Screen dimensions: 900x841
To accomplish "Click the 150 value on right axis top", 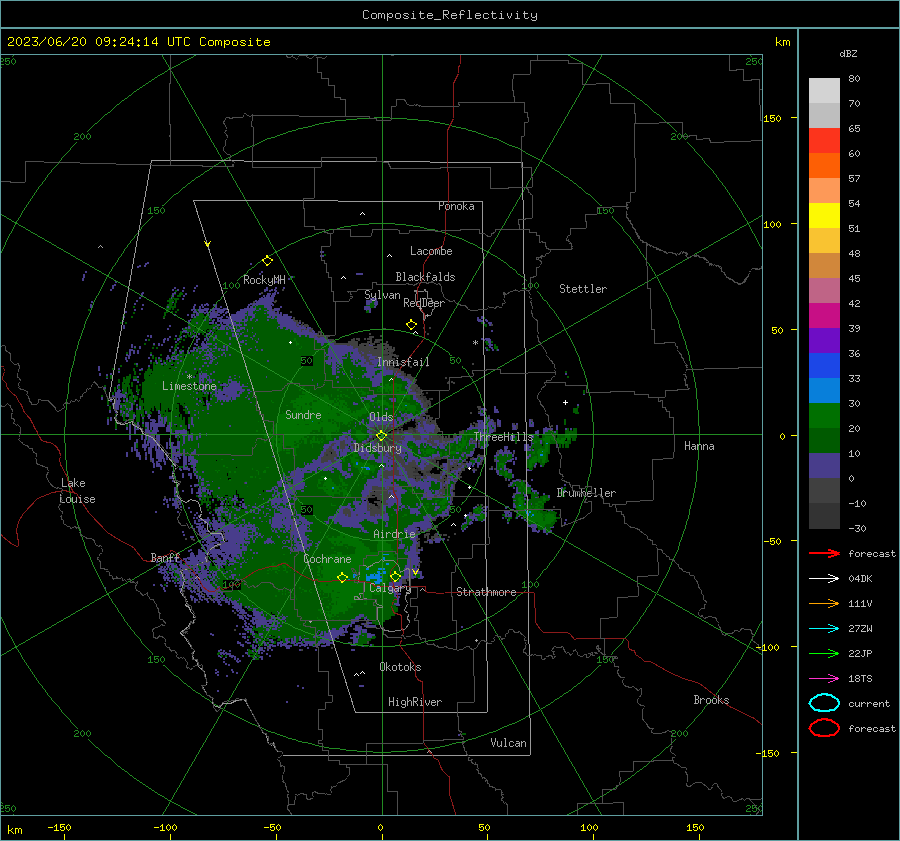I will [x=773, y=118].
